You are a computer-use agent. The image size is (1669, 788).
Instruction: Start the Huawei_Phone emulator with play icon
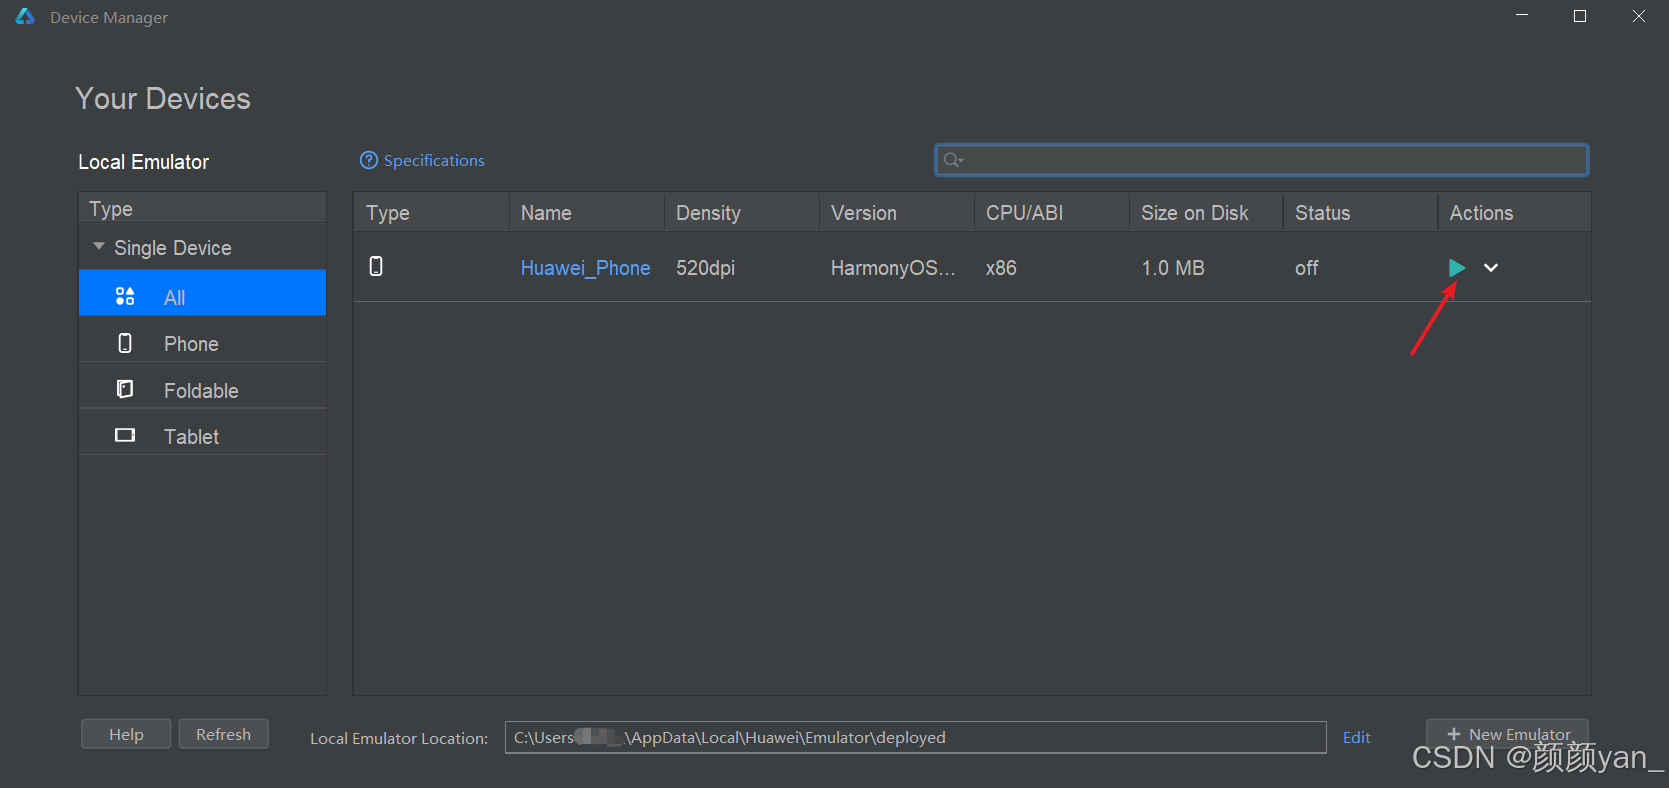[x=1457, y=268]
